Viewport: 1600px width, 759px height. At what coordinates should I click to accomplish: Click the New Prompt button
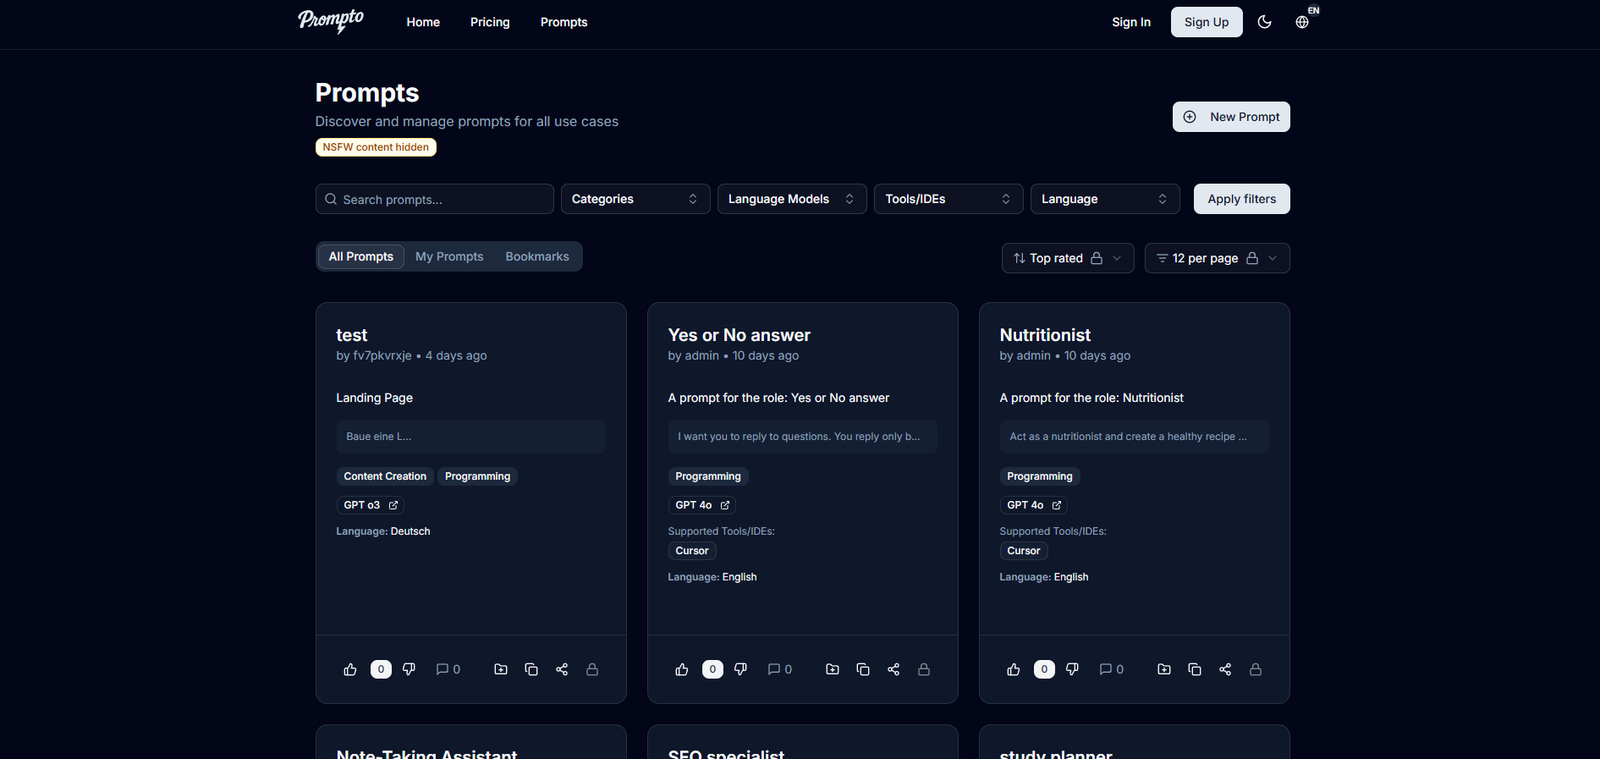[1231, 117]
